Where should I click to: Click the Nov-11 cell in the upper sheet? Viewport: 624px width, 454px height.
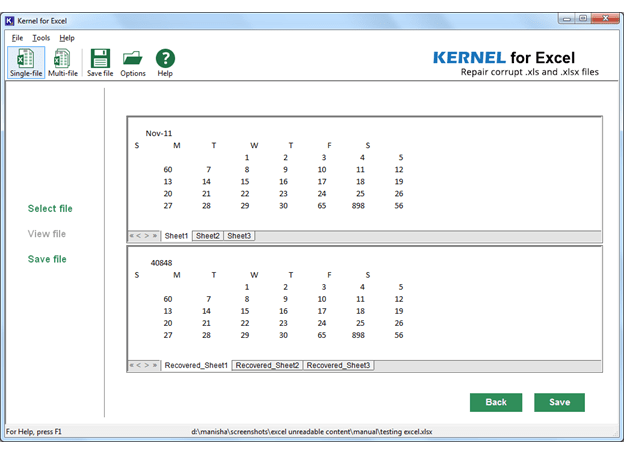click(x=158, y=133)
